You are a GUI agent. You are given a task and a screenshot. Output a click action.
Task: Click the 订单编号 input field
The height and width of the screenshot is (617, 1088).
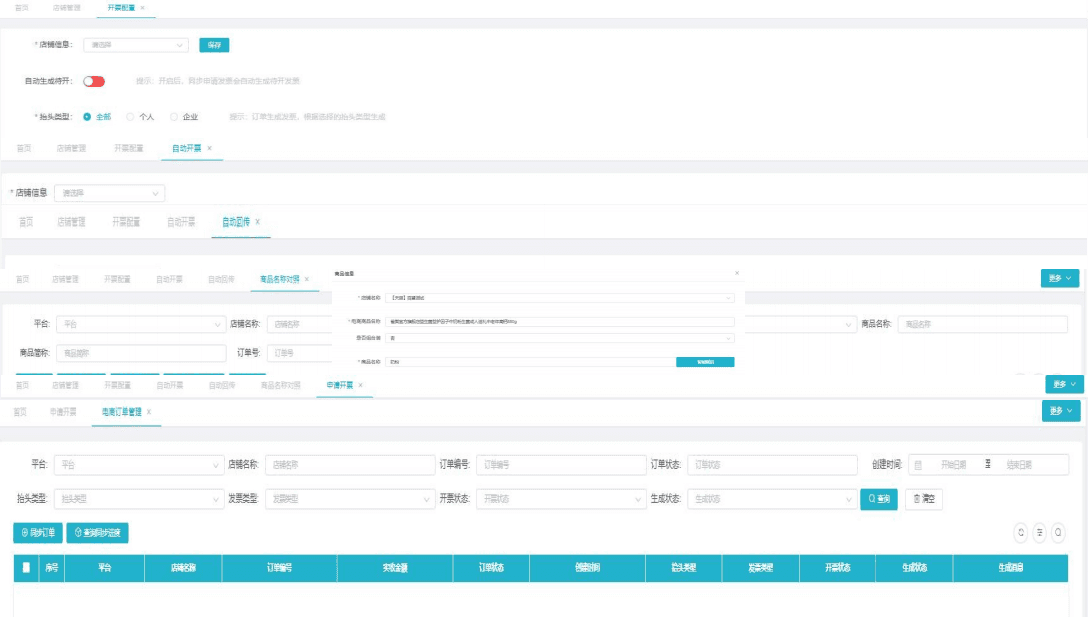[561, 464]
